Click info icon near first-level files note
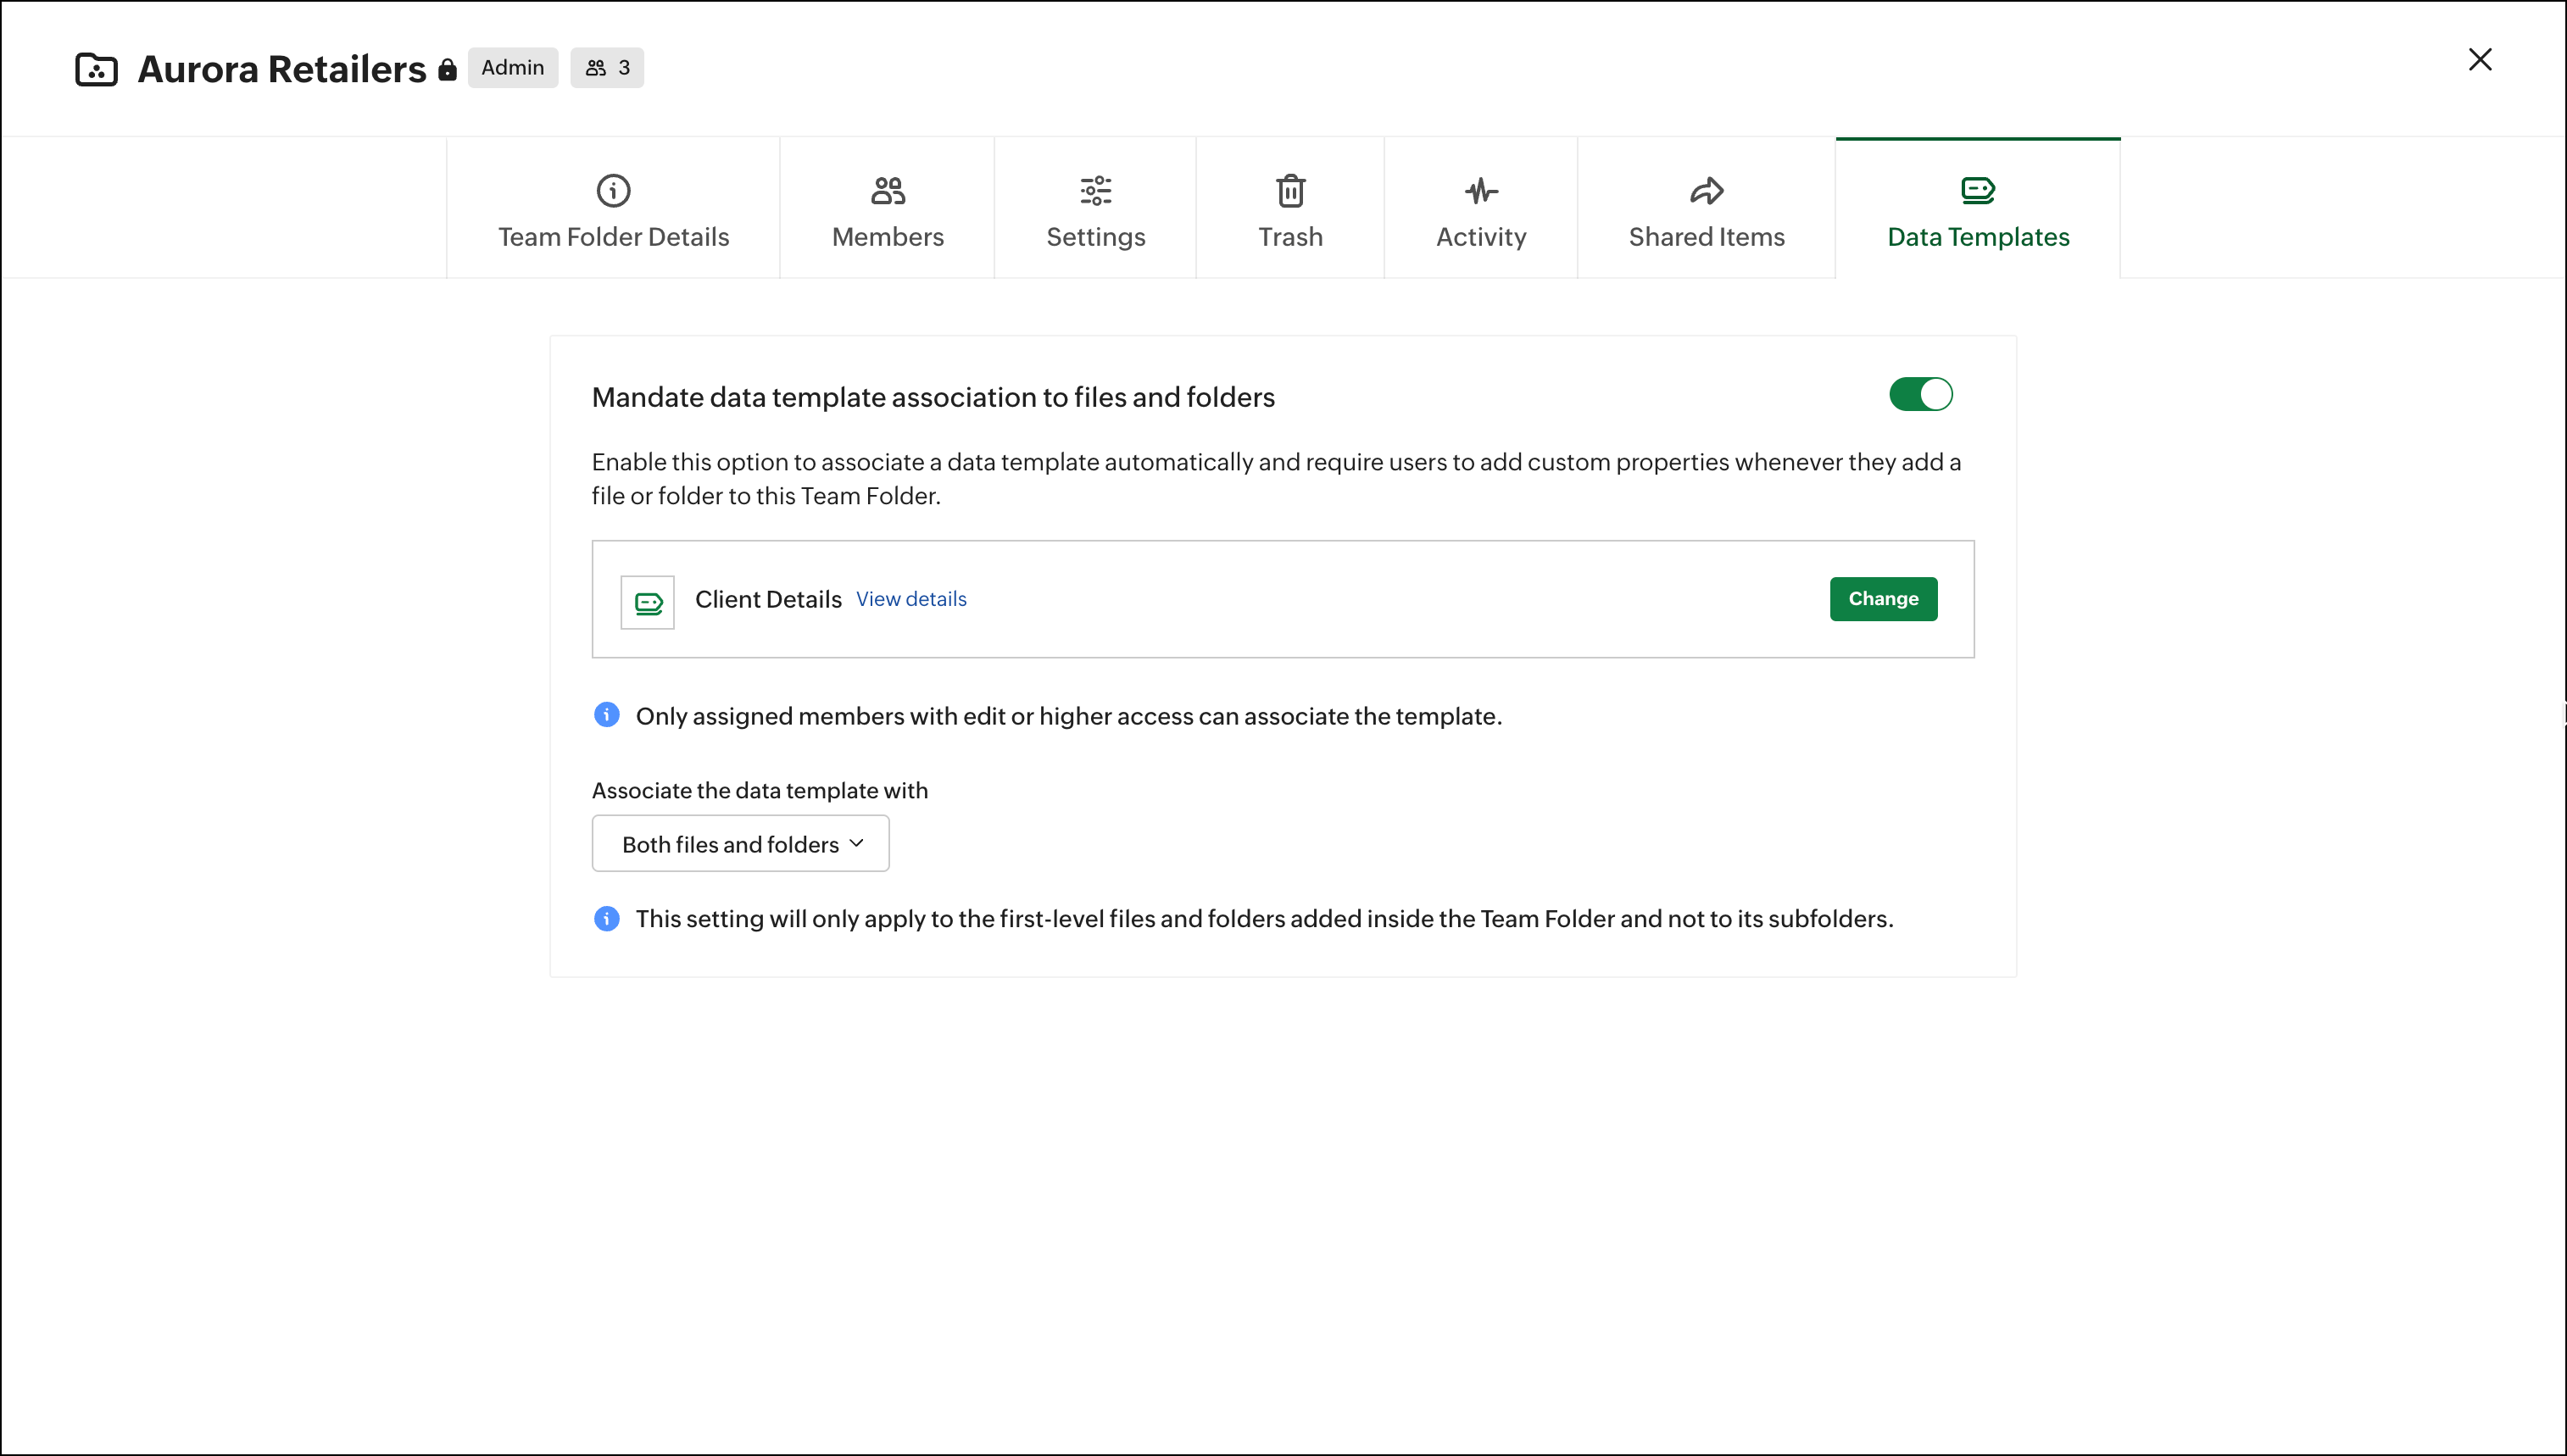Image resolution: width=2567 pixels, height=1456 pixels. [x=606, y=918]
